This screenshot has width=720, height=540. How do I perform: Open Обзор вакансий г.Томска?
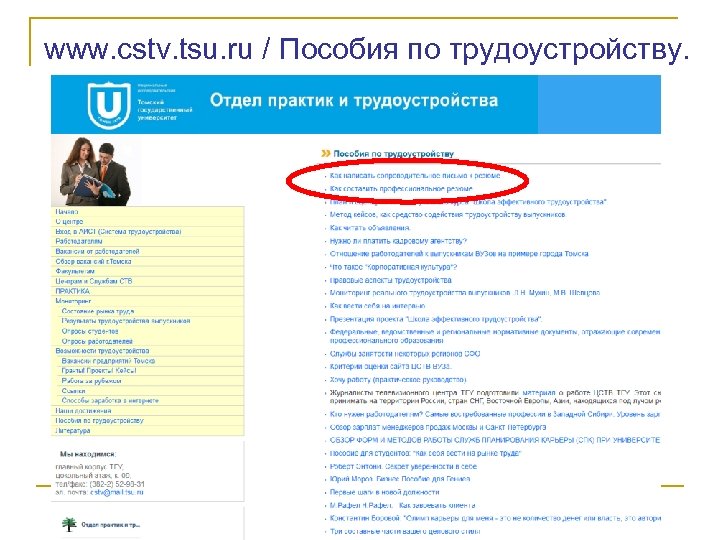[93, 261]
